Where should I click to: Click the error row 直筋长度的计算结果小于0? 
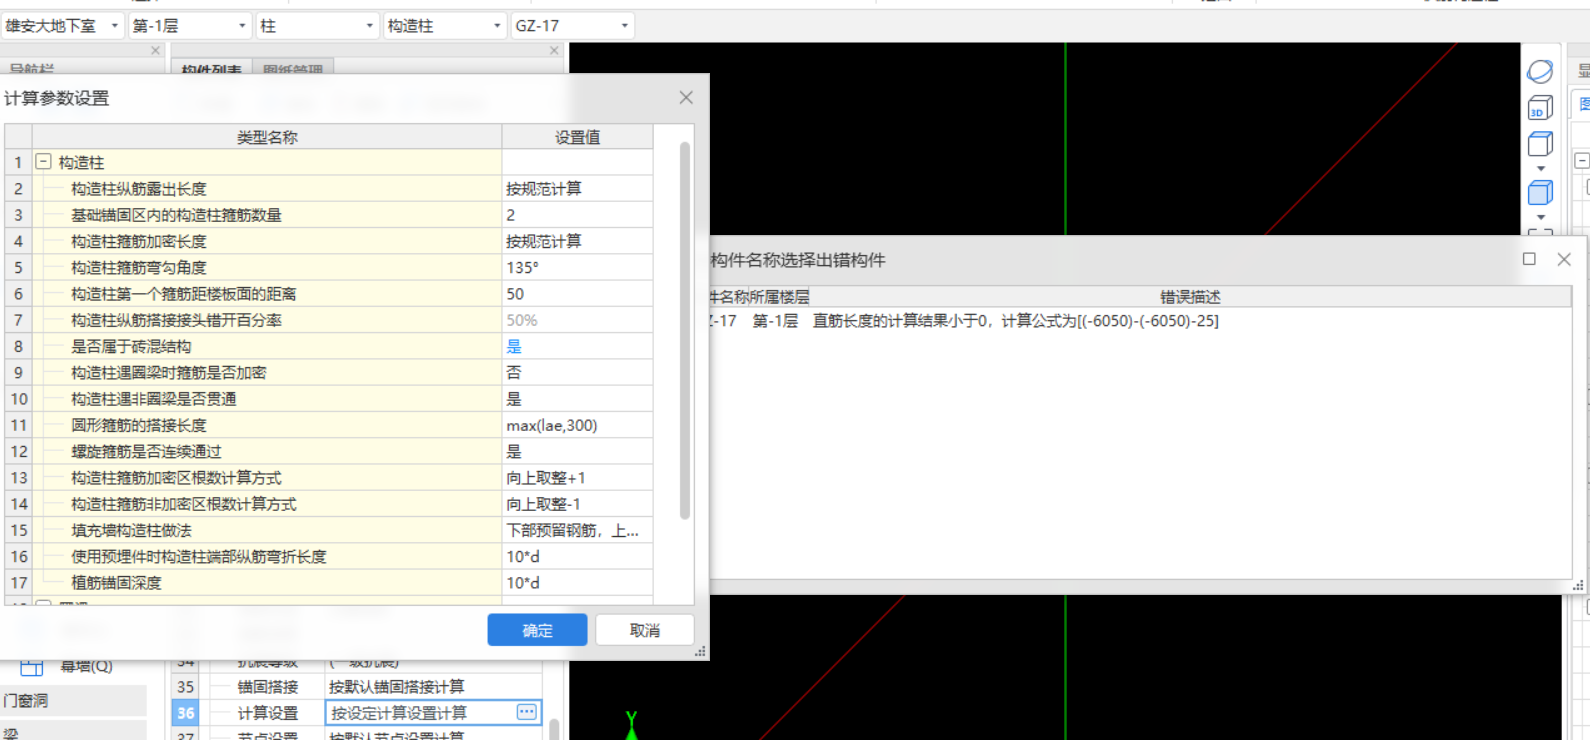tap(1015, 321)
